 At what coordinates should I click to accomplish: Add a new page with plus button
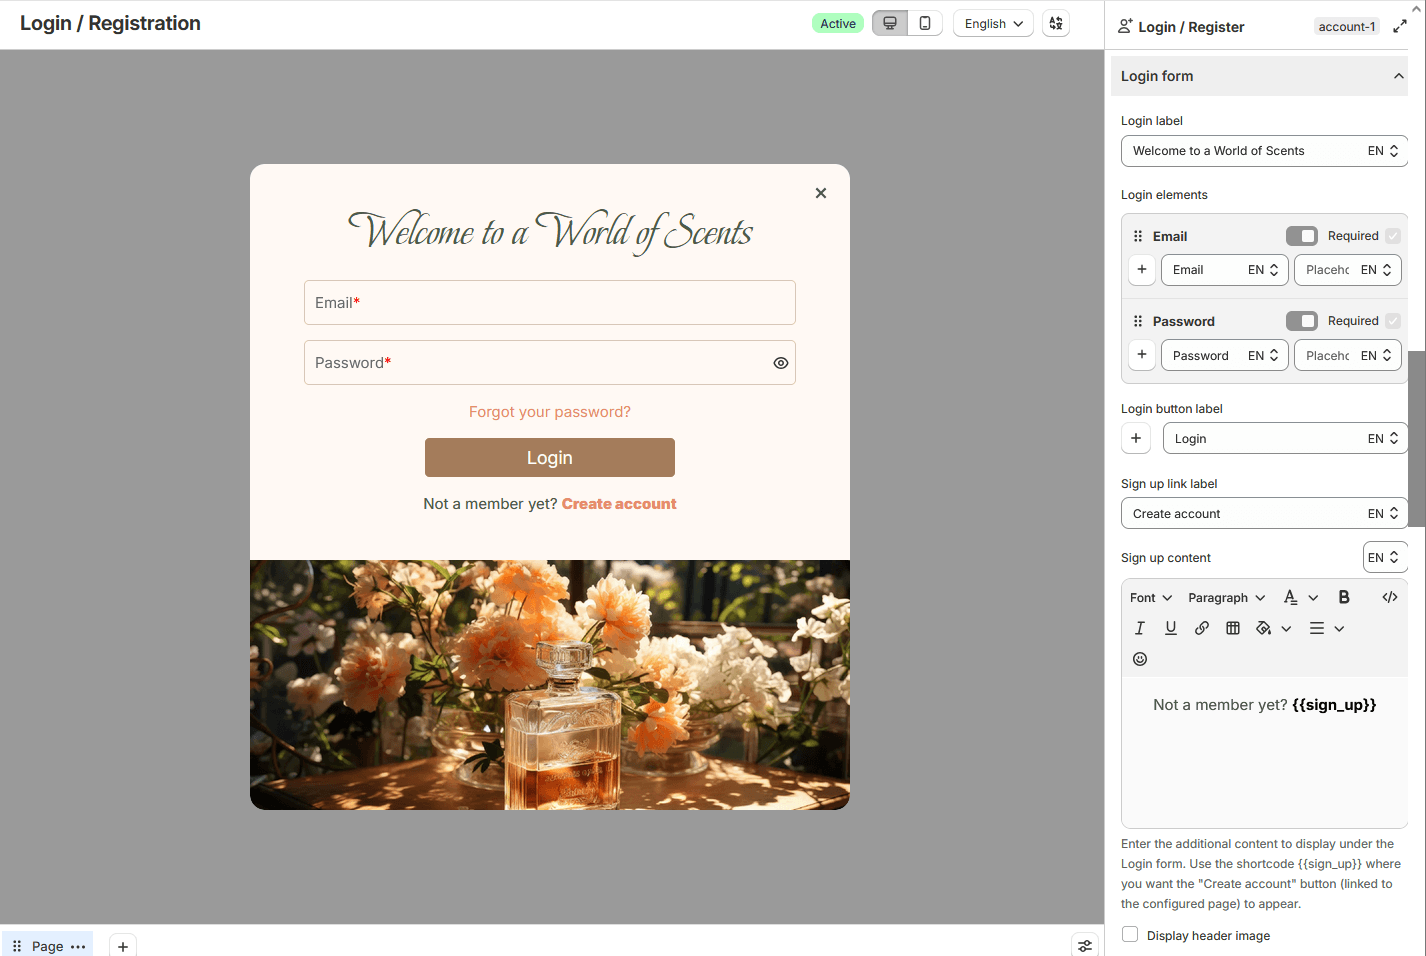point(123,946)
